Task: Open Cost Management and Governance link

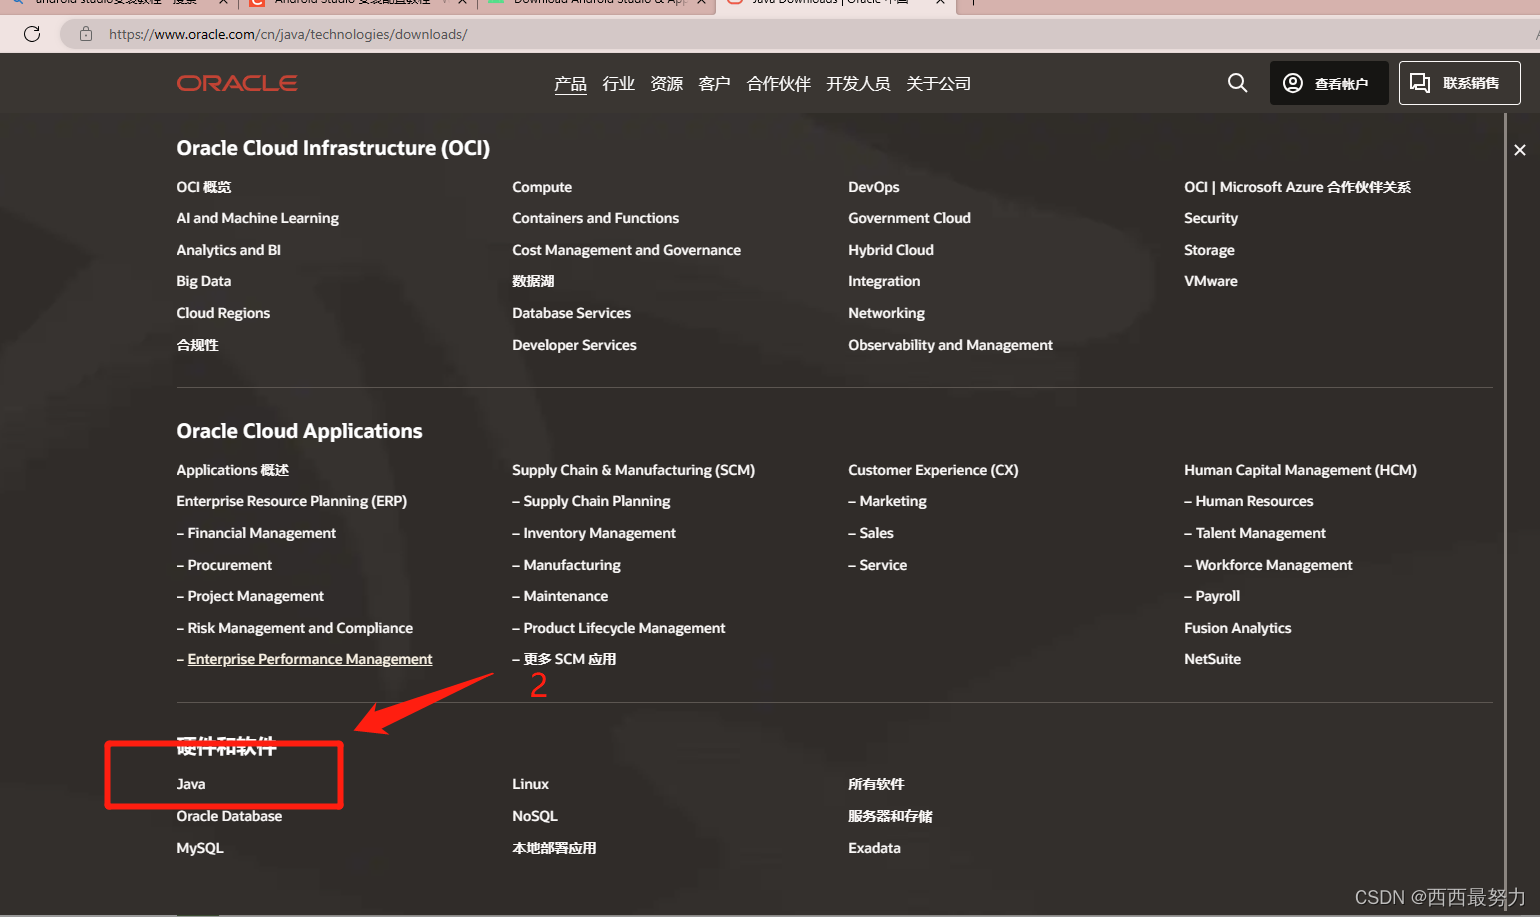Action: 626,250
